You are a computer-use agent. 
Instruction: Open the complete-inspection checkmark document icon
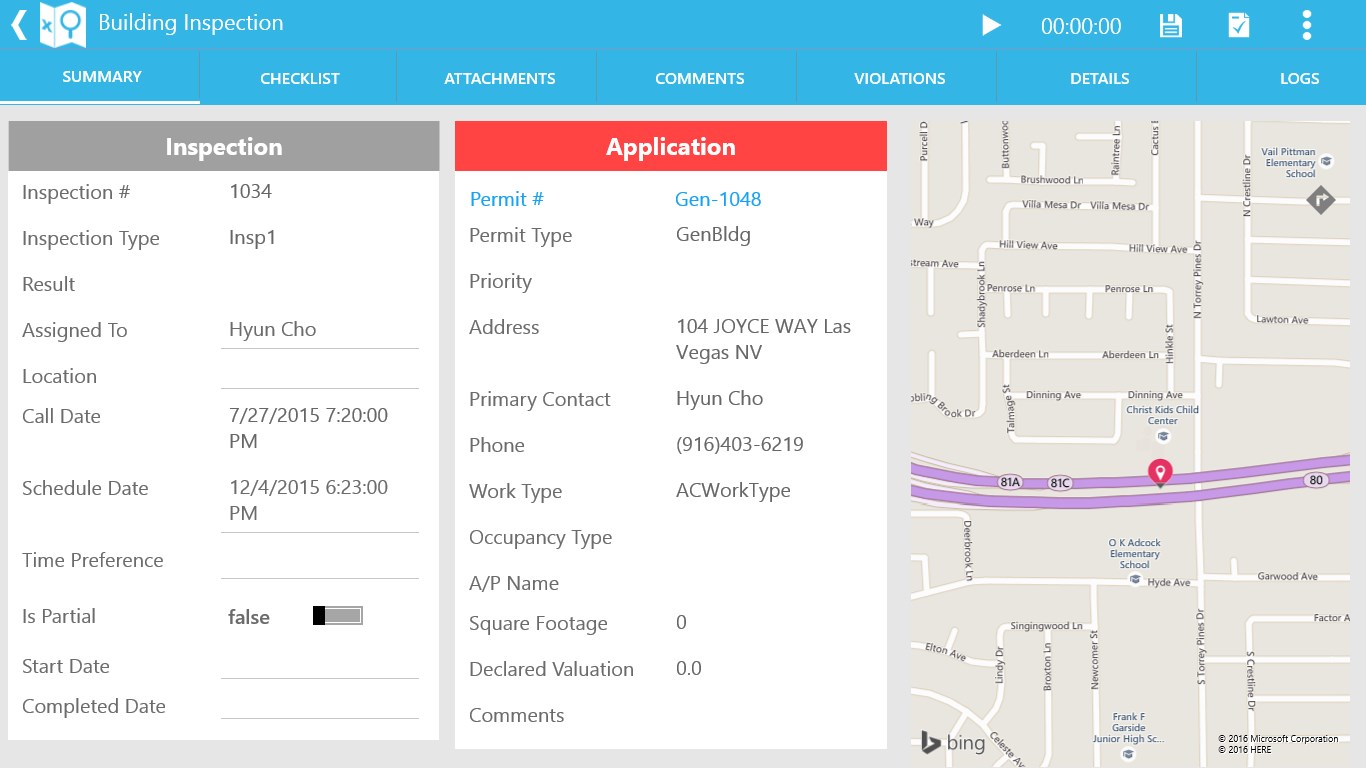(1239, 25)
